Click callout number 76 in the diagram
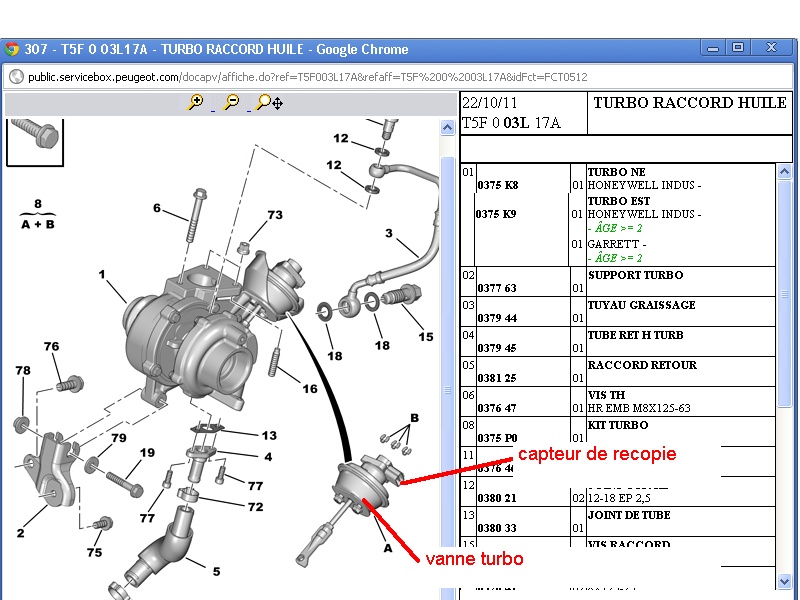The height and width of the screenshot is (600, 800). 52,346
